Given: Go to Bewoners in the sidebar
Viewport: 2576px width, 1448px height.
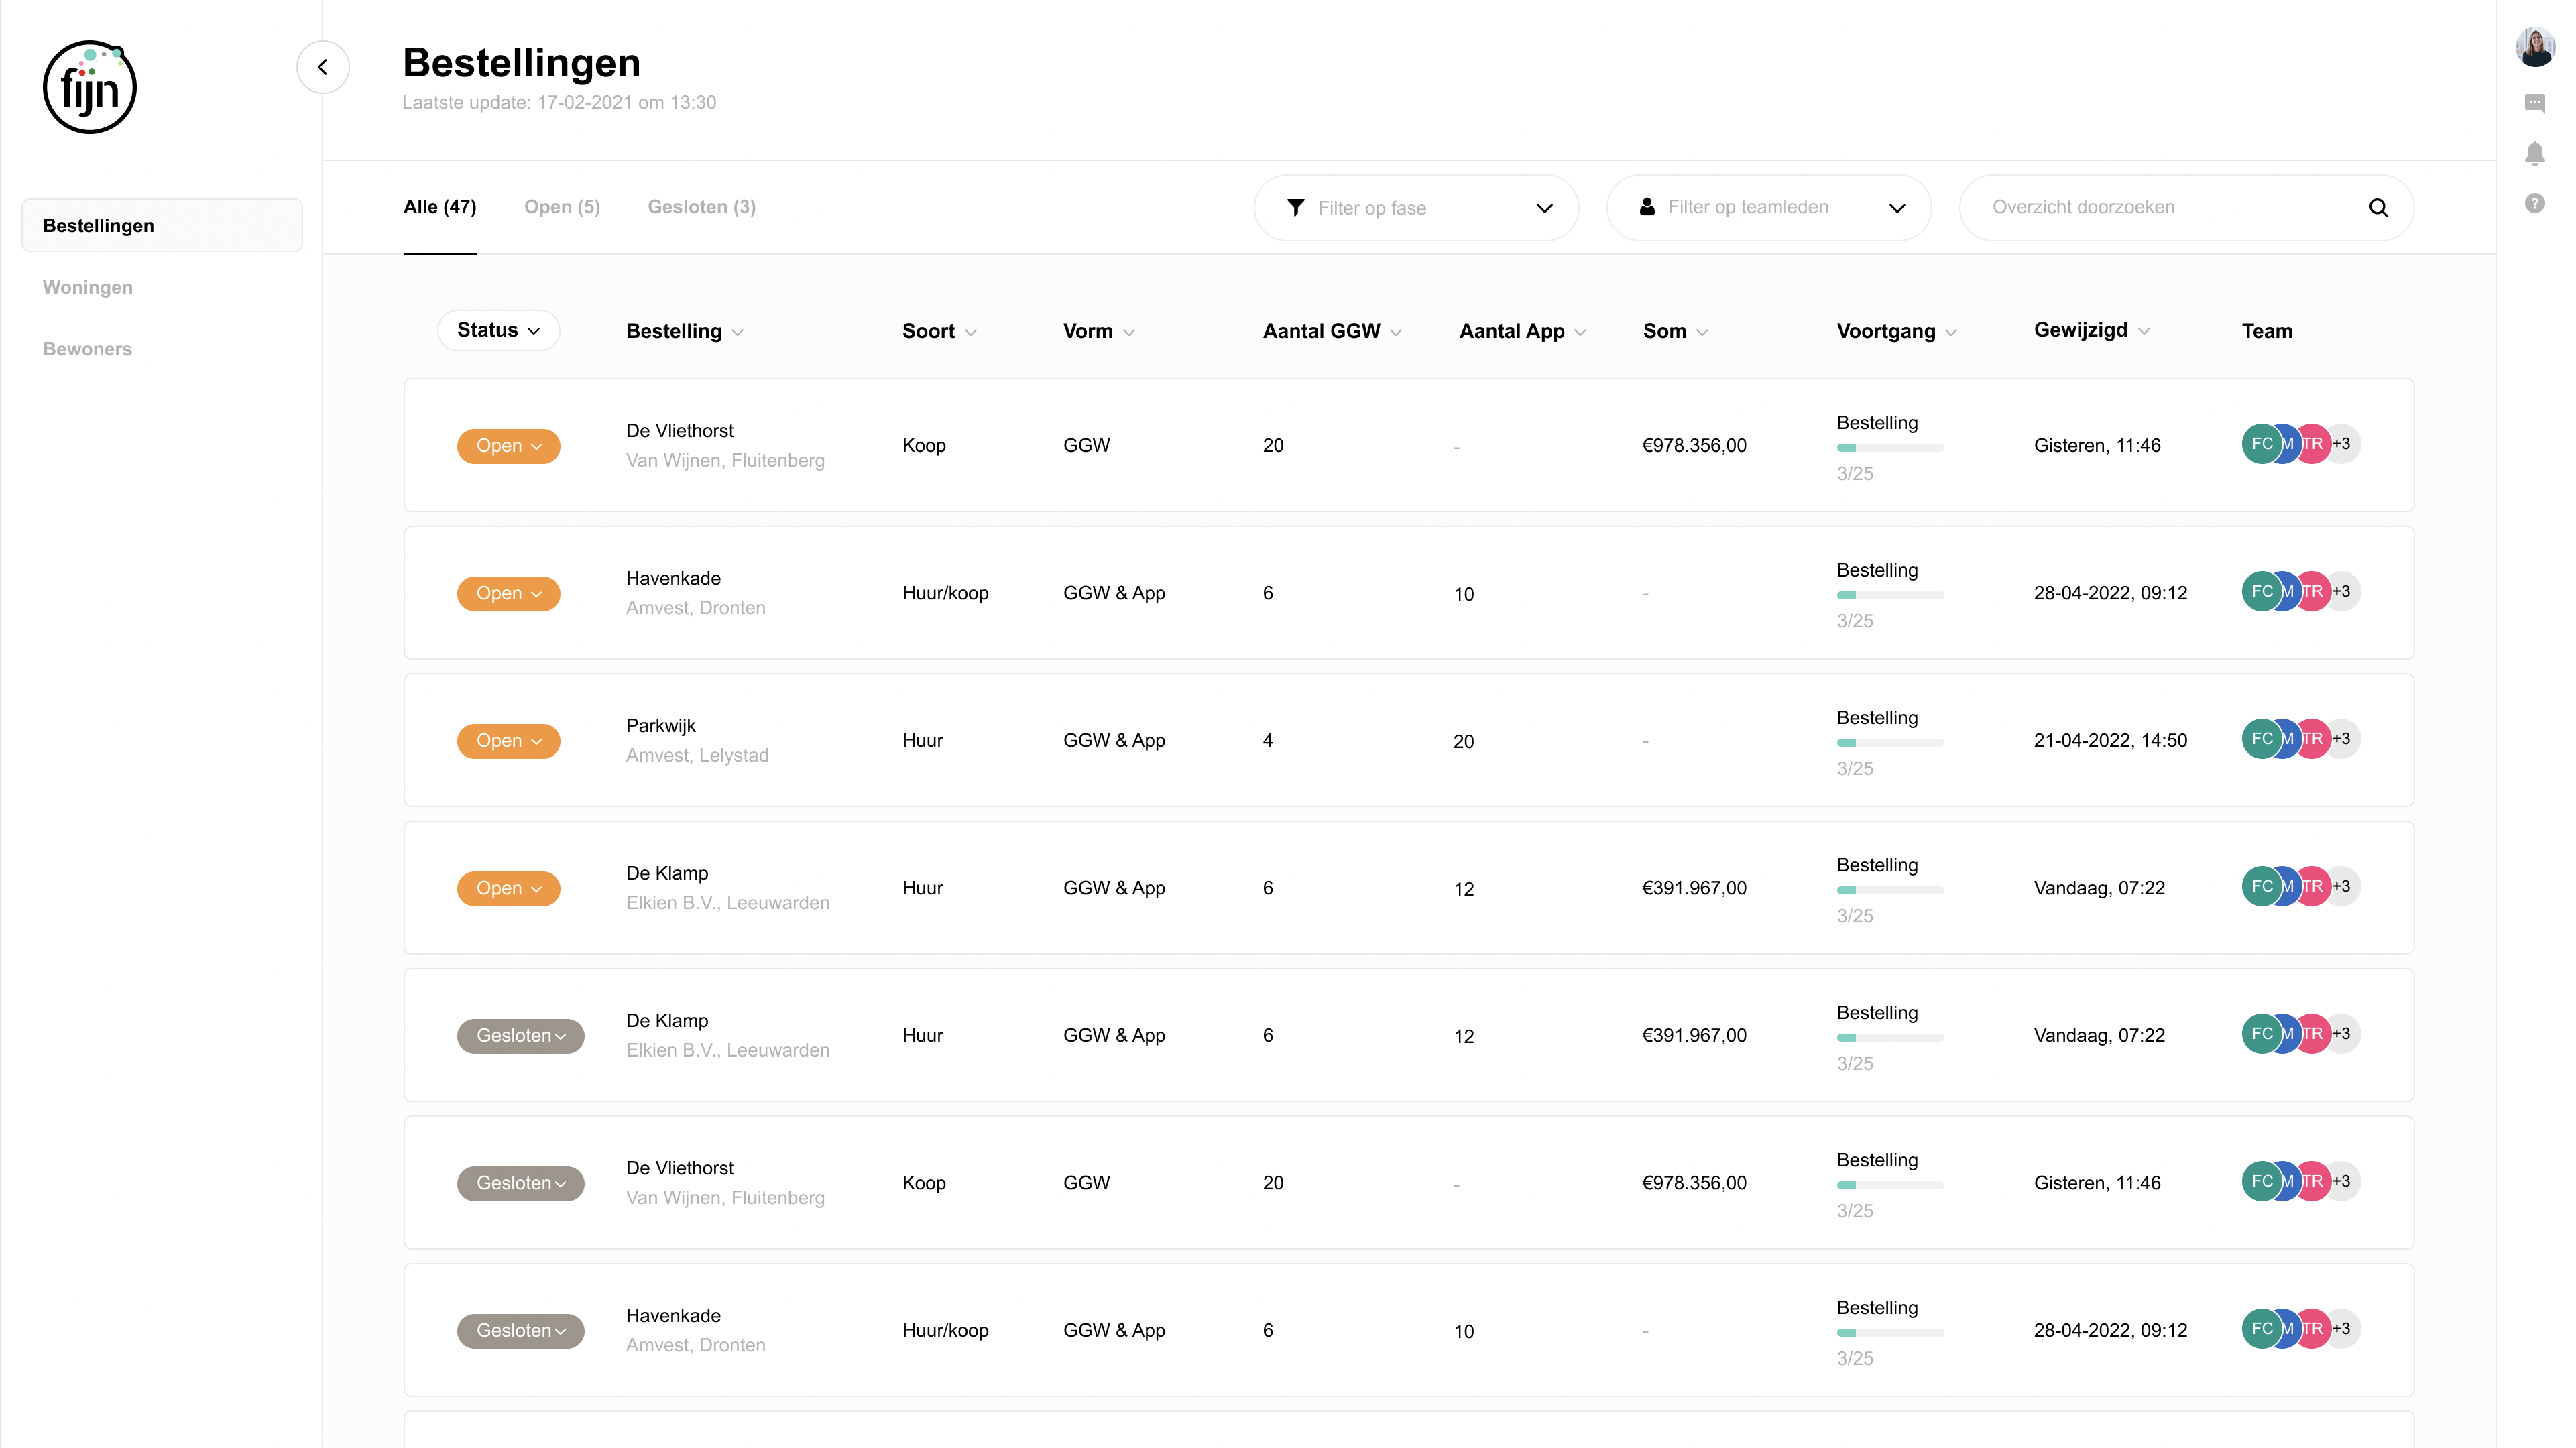Looking at the screenshot, I should [88, 349].
